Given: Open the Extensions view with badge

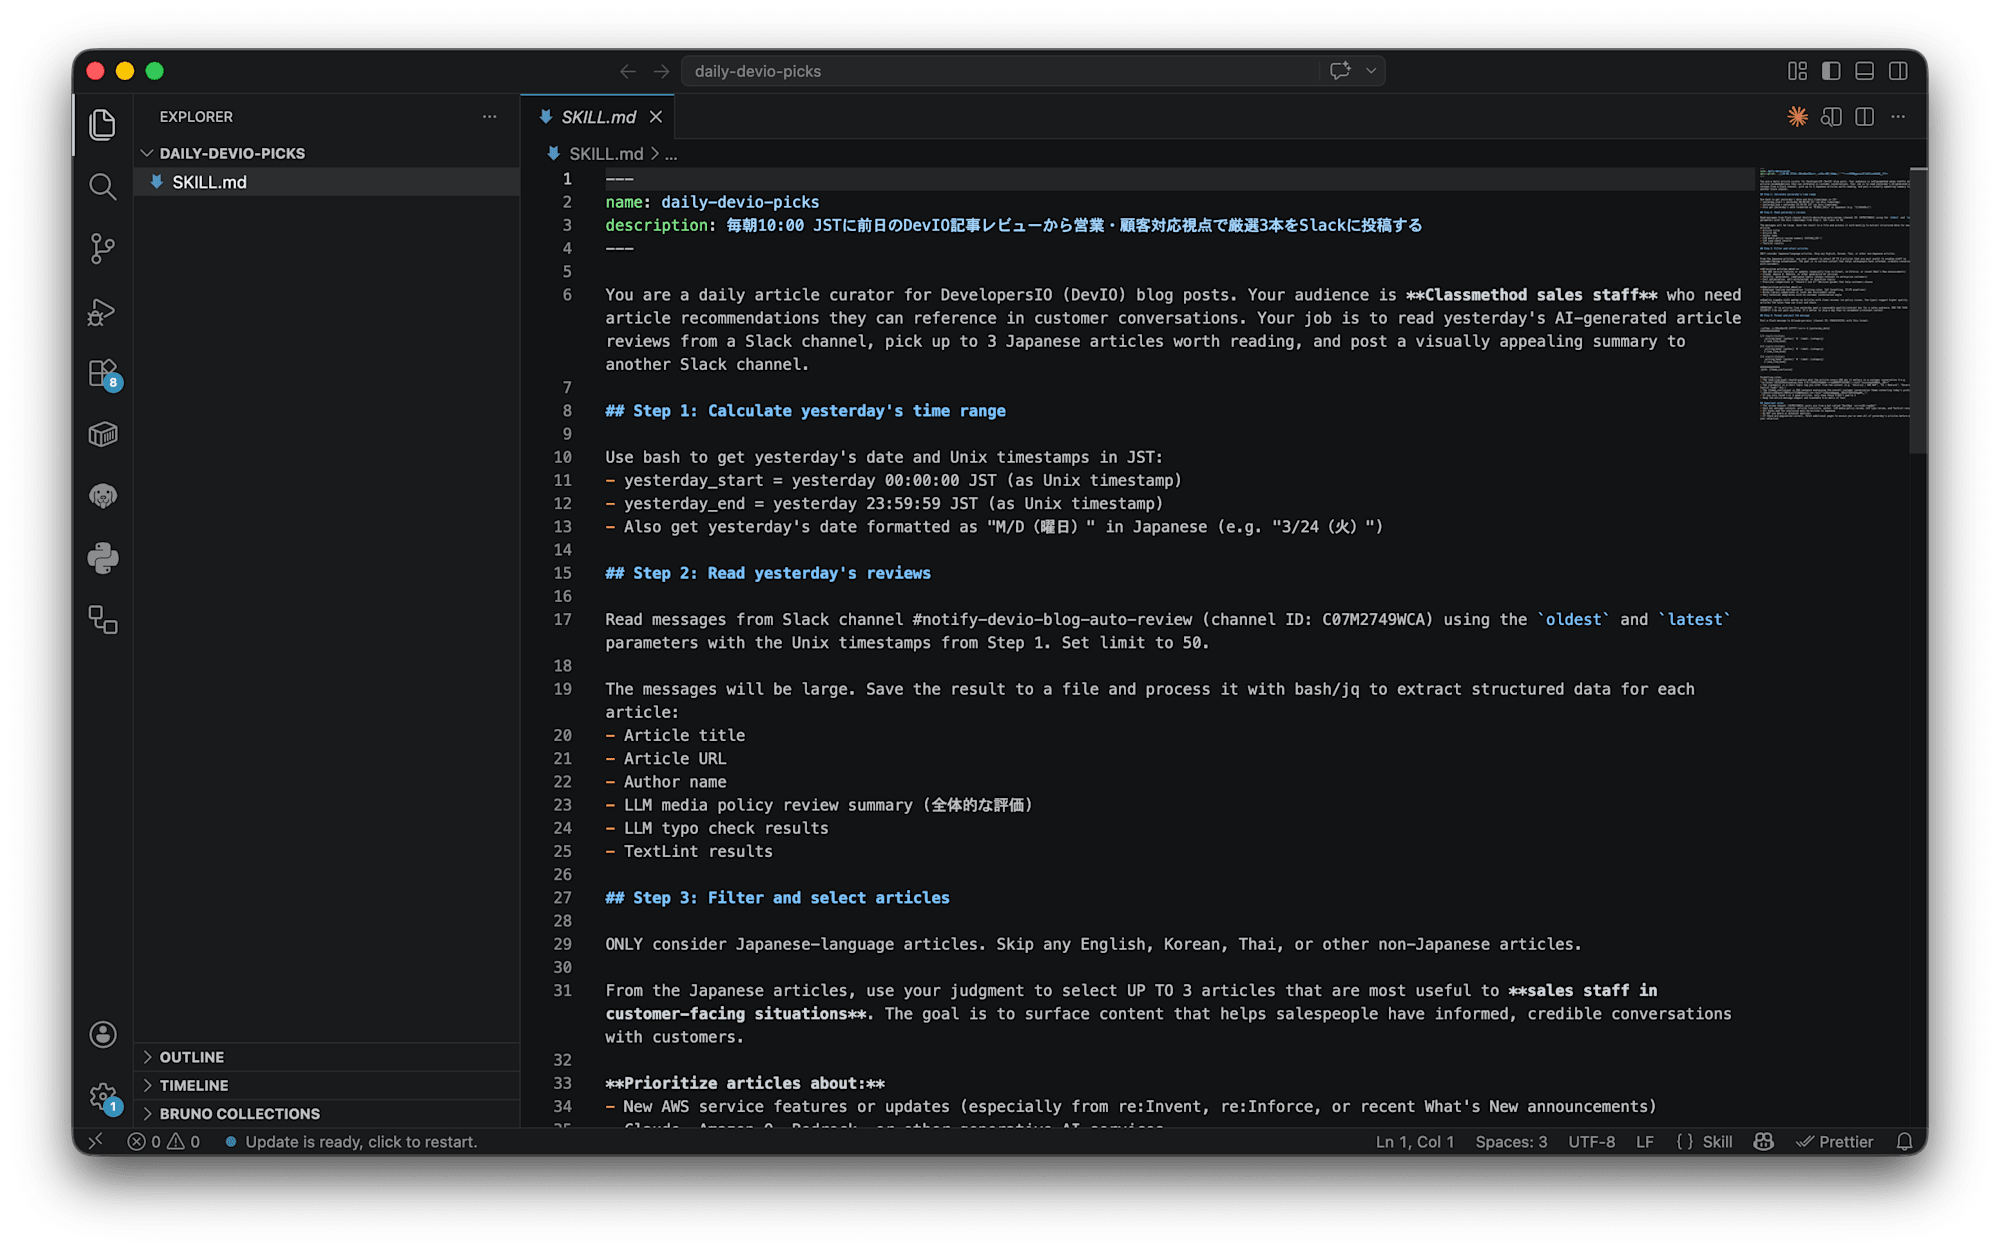Looking at the screenshot, I should (x=102, y=374).
